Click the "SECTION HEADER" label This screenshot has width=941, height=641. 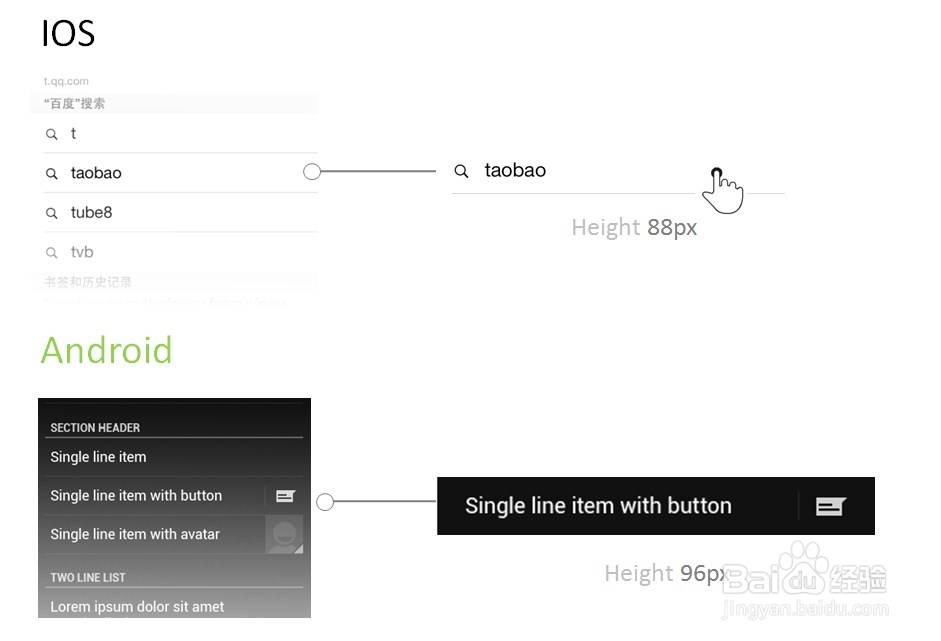95,427
